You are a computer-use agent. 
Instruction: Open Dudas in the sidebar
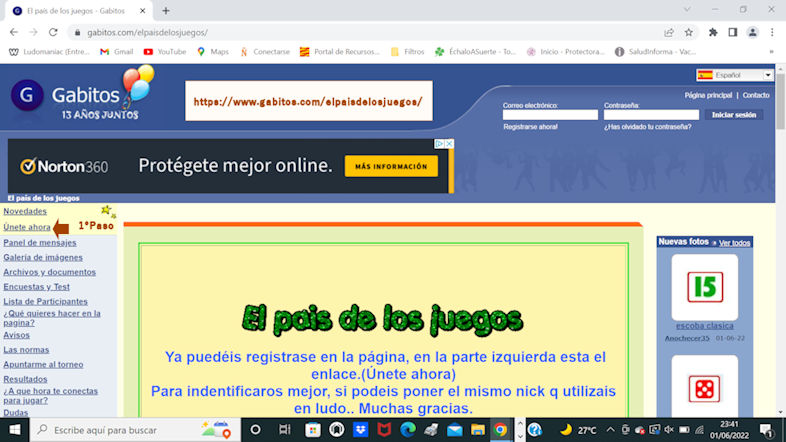click(16, 413)
